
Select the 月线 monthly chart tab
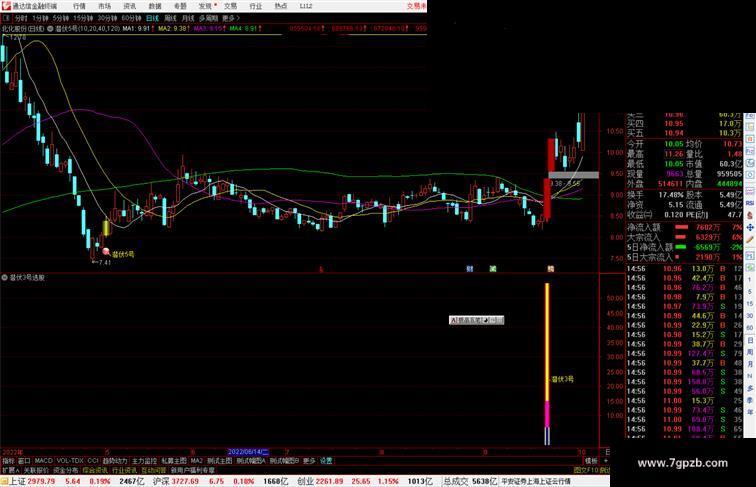[x=188, y=18]
